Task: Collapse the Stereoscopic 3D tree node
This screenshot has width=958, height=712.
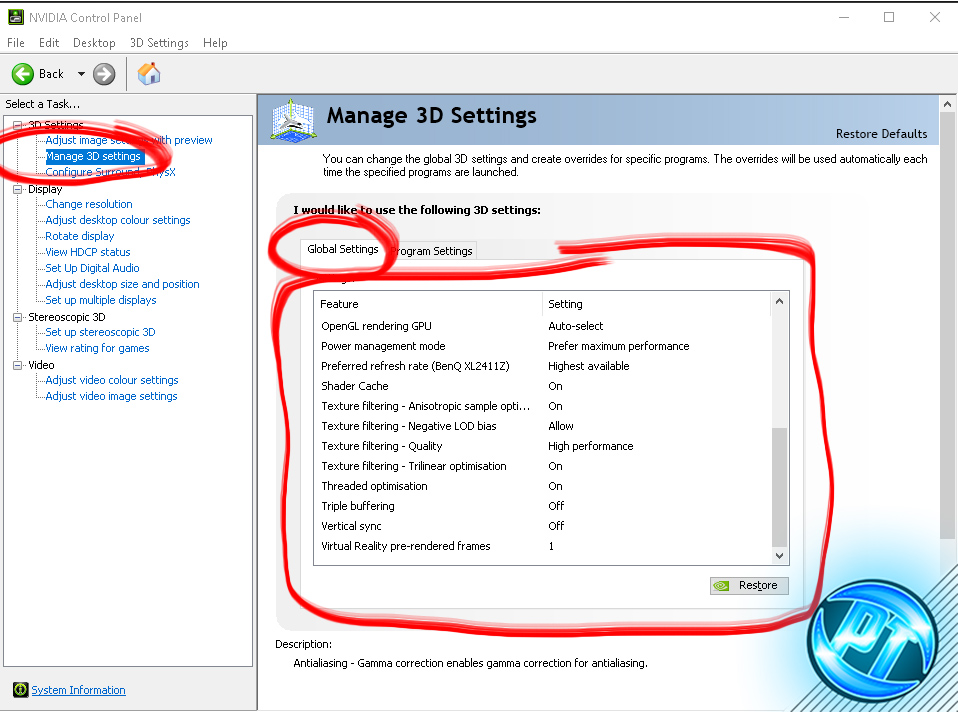Action: tap(18, 317)
